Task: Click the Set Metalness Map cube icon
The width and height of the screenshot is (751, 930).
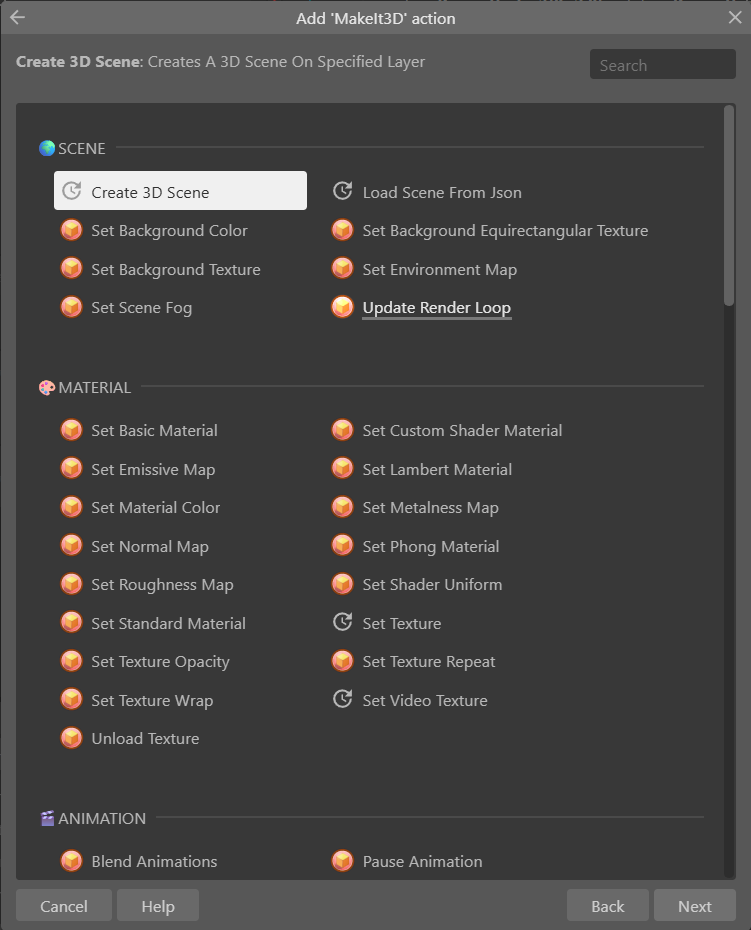Action: coord(342,507)
